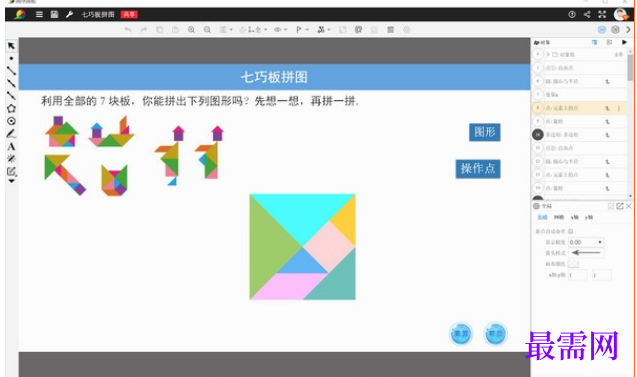Click the paste icon in toolbar
This screenshot has width=637, height=377.
(x=175, y=30)
